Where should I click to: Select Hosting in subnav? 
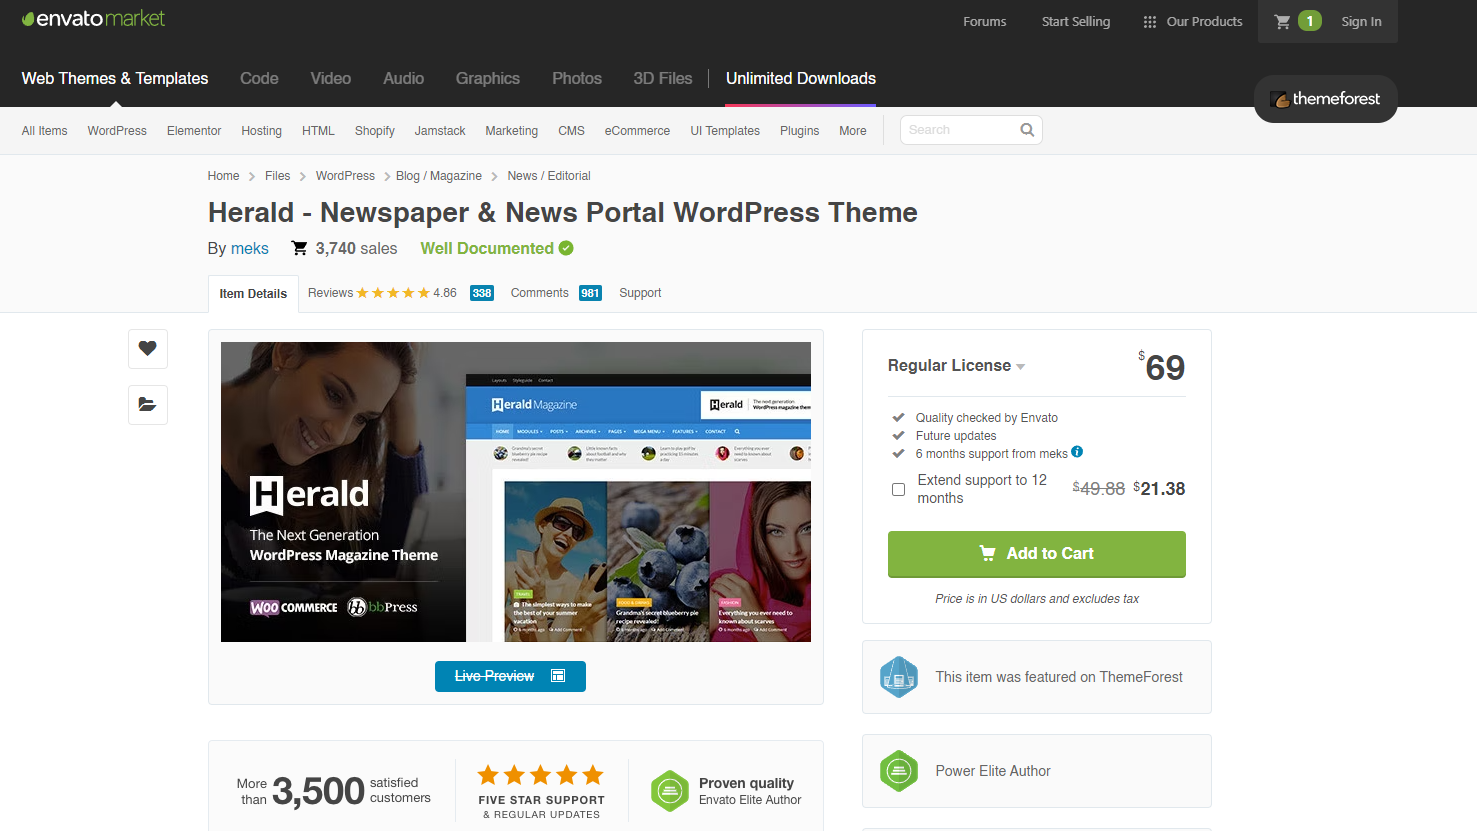click(261, 131)
